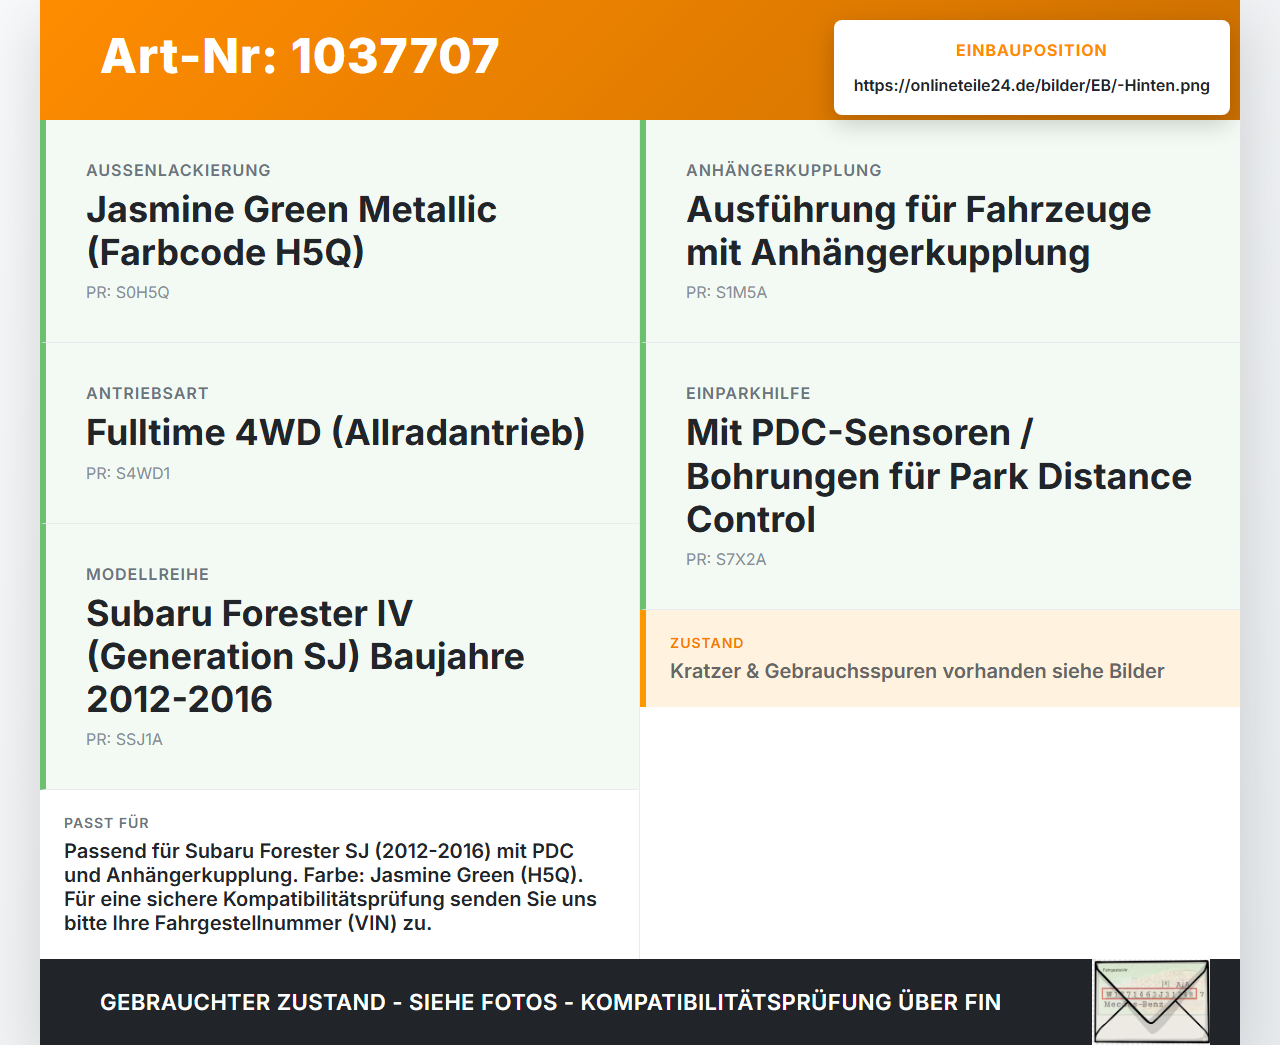Click the PR: S4WD1 code
Screen dimensions: 1280x1046
(128, 474)
